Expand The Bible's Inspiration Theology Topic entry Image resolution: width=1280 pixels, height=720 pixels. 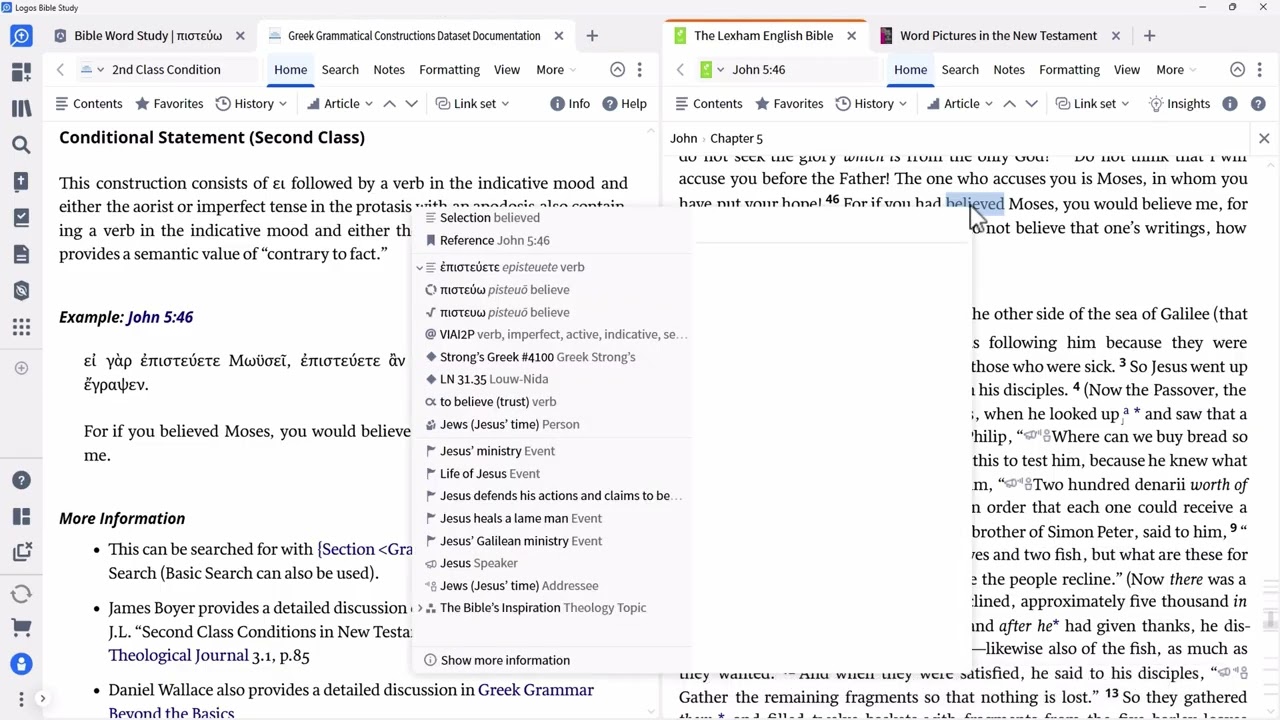pyautogui.click(x=421, y=608)
